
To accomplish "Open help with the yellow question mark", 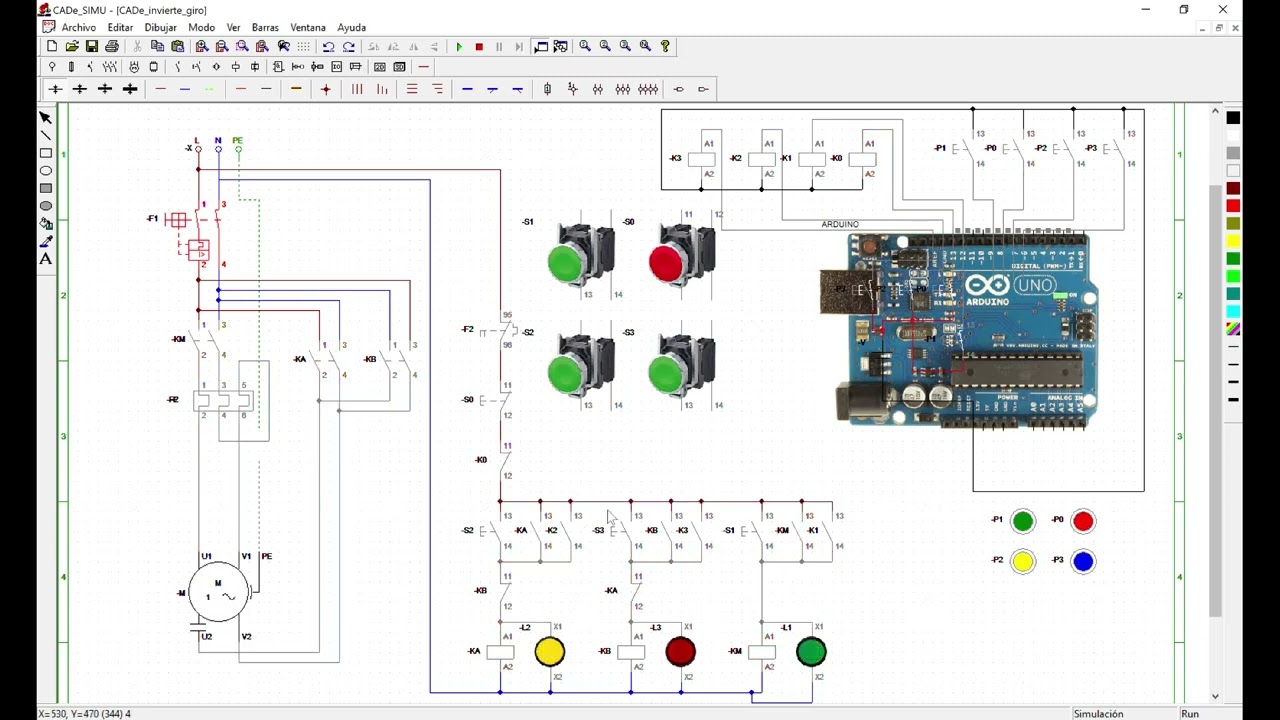I will pos(665,46).
